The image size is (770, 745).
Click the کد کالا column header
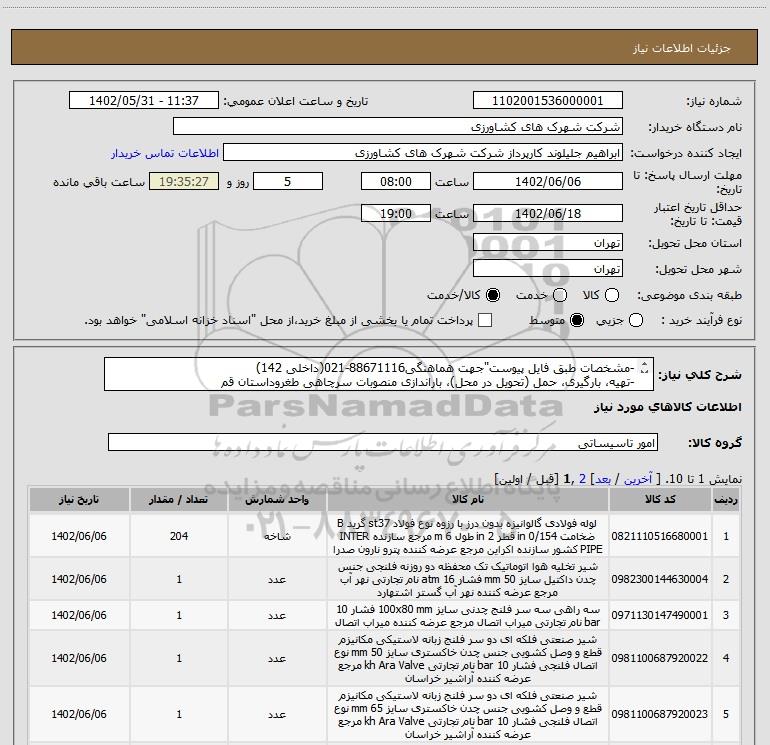pos(660,499)
